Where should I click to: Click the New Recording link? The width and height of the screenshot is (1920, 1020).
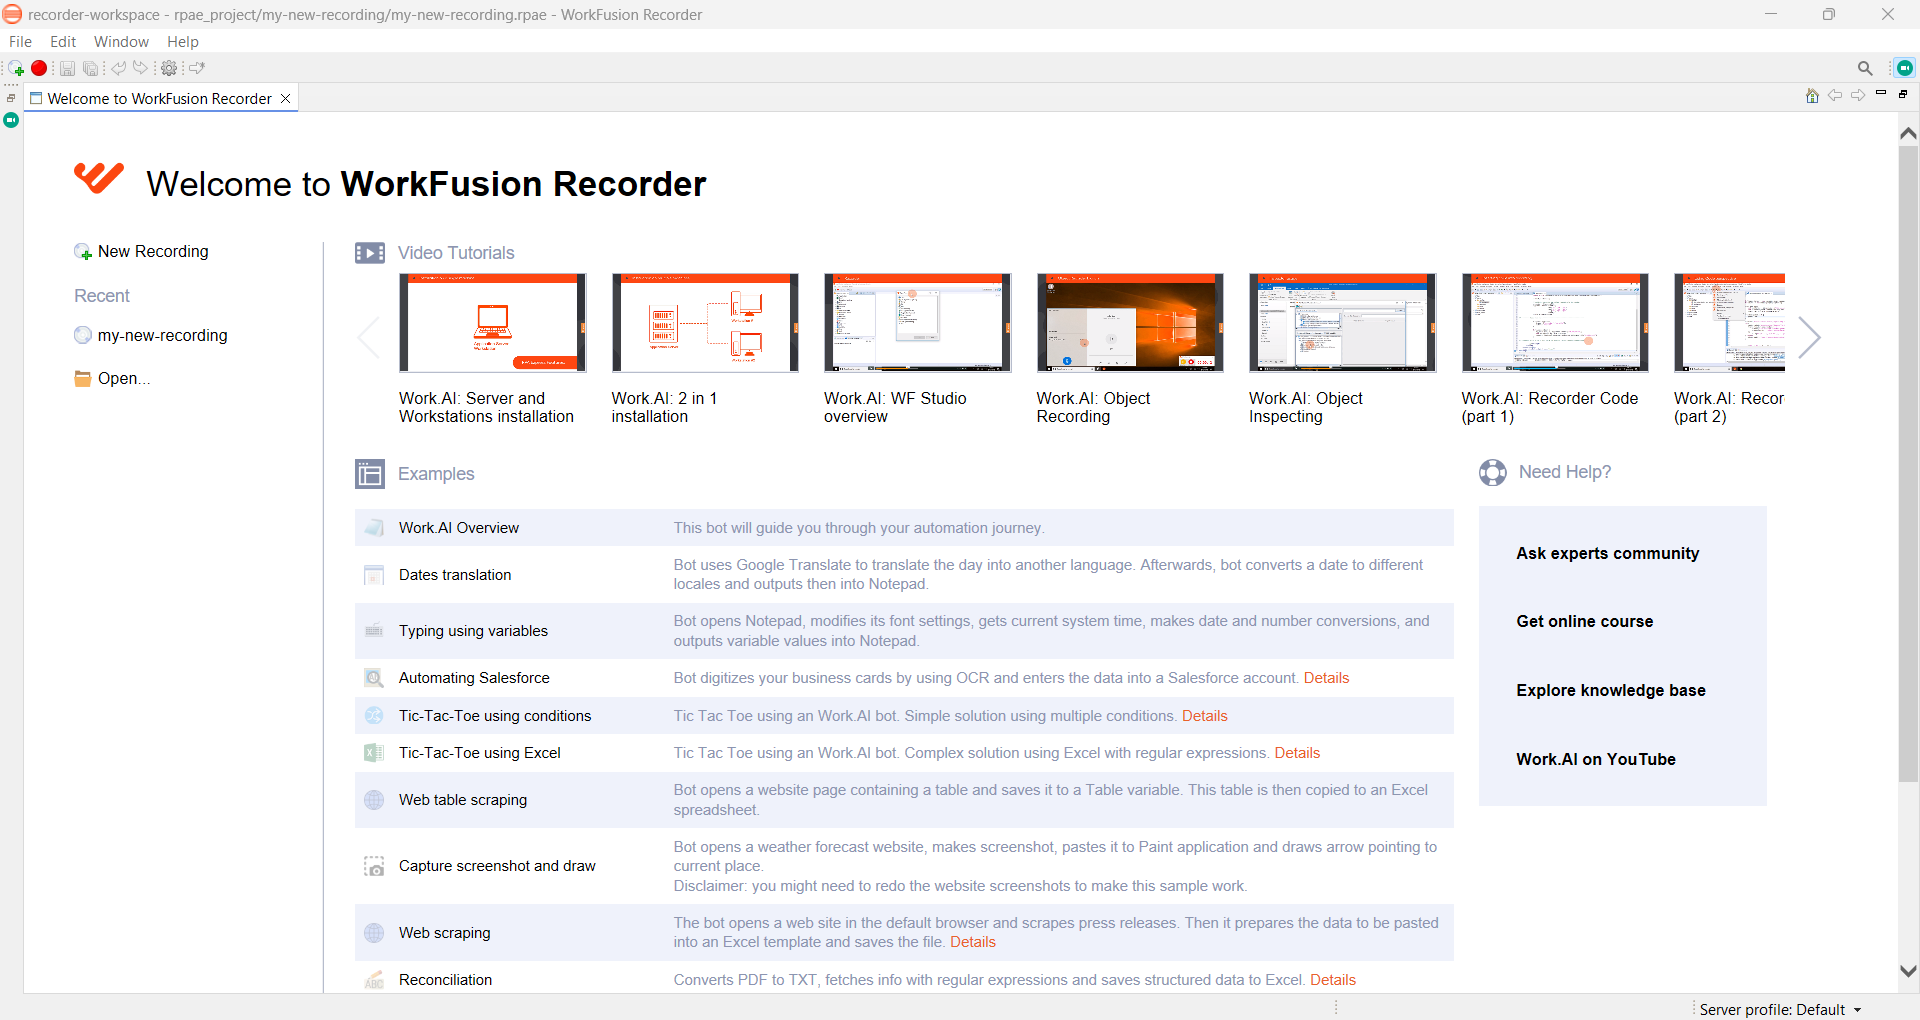click(153, 252)
